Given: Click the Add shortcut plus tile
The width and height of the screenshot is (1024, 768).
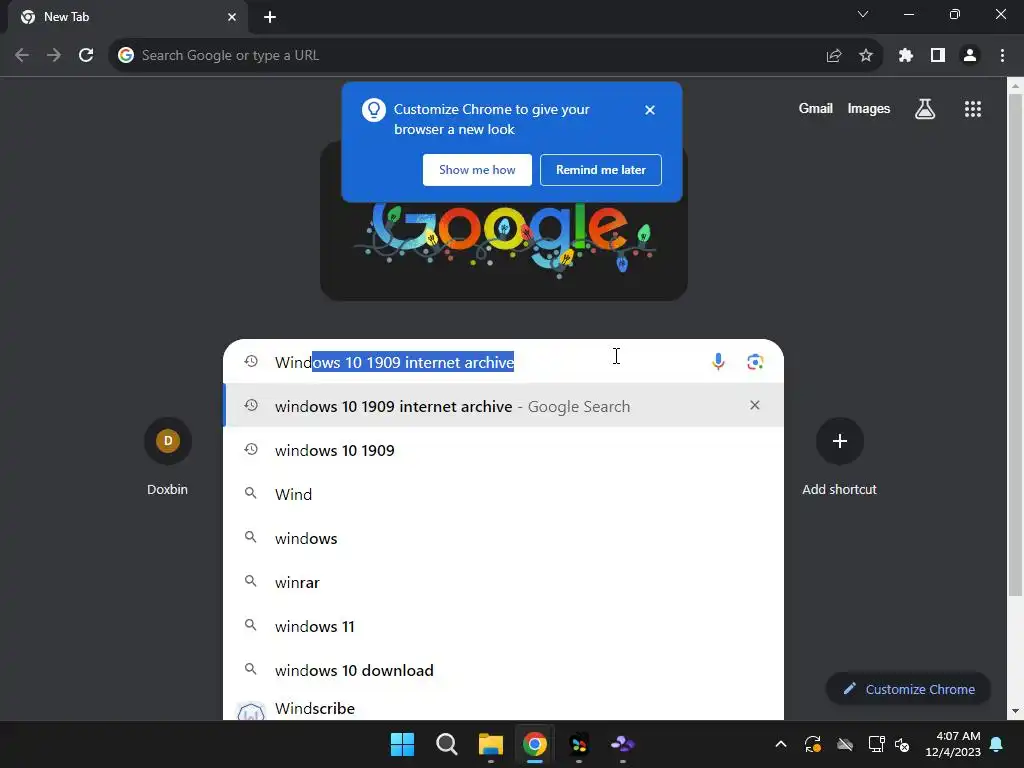Looking at the screenshot, I should click(840, 456).
